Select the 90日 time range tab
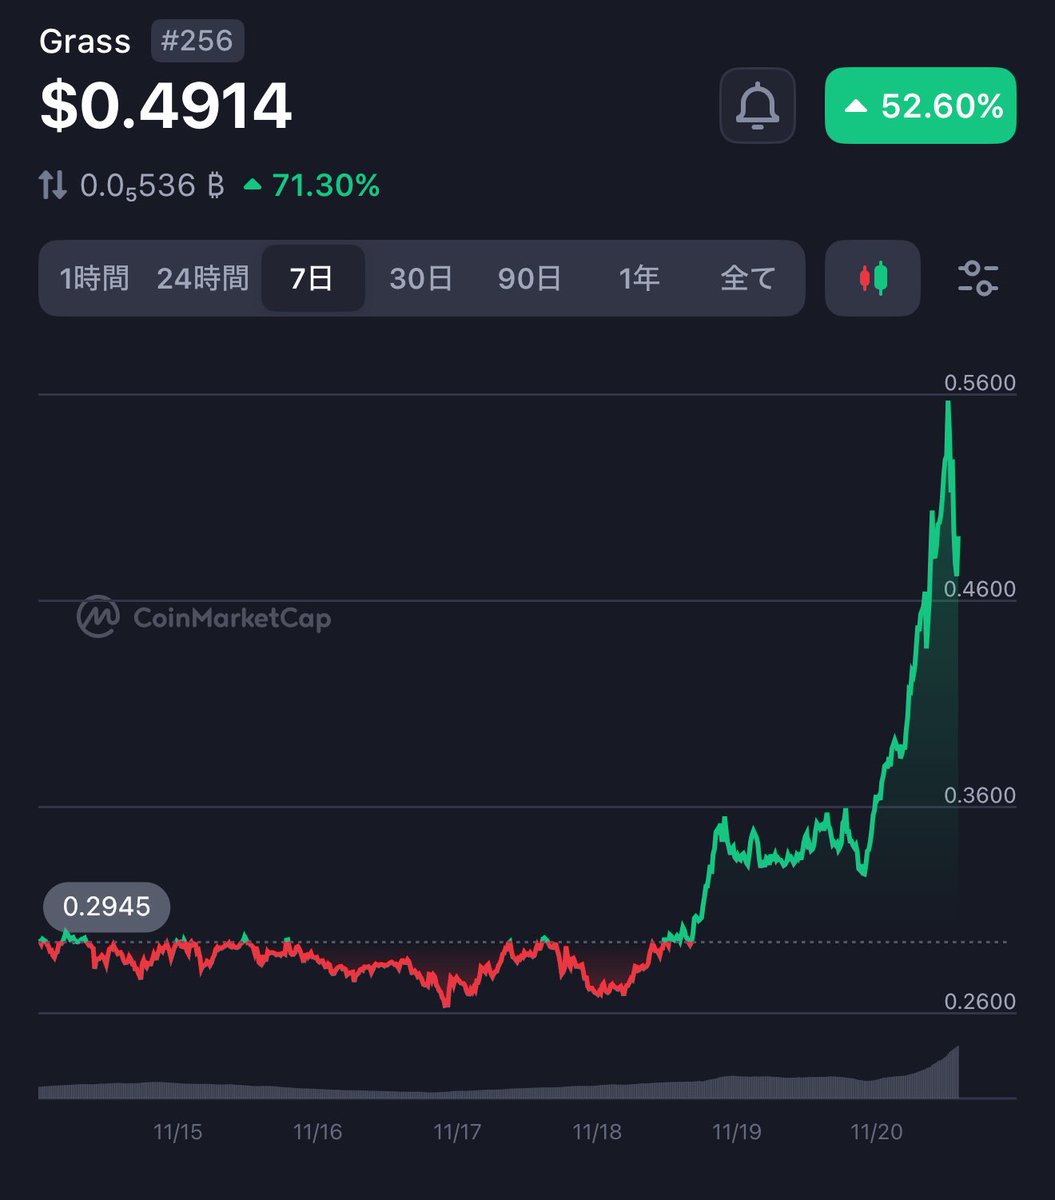This screenshot has height=1200, width=1055. 530,278
